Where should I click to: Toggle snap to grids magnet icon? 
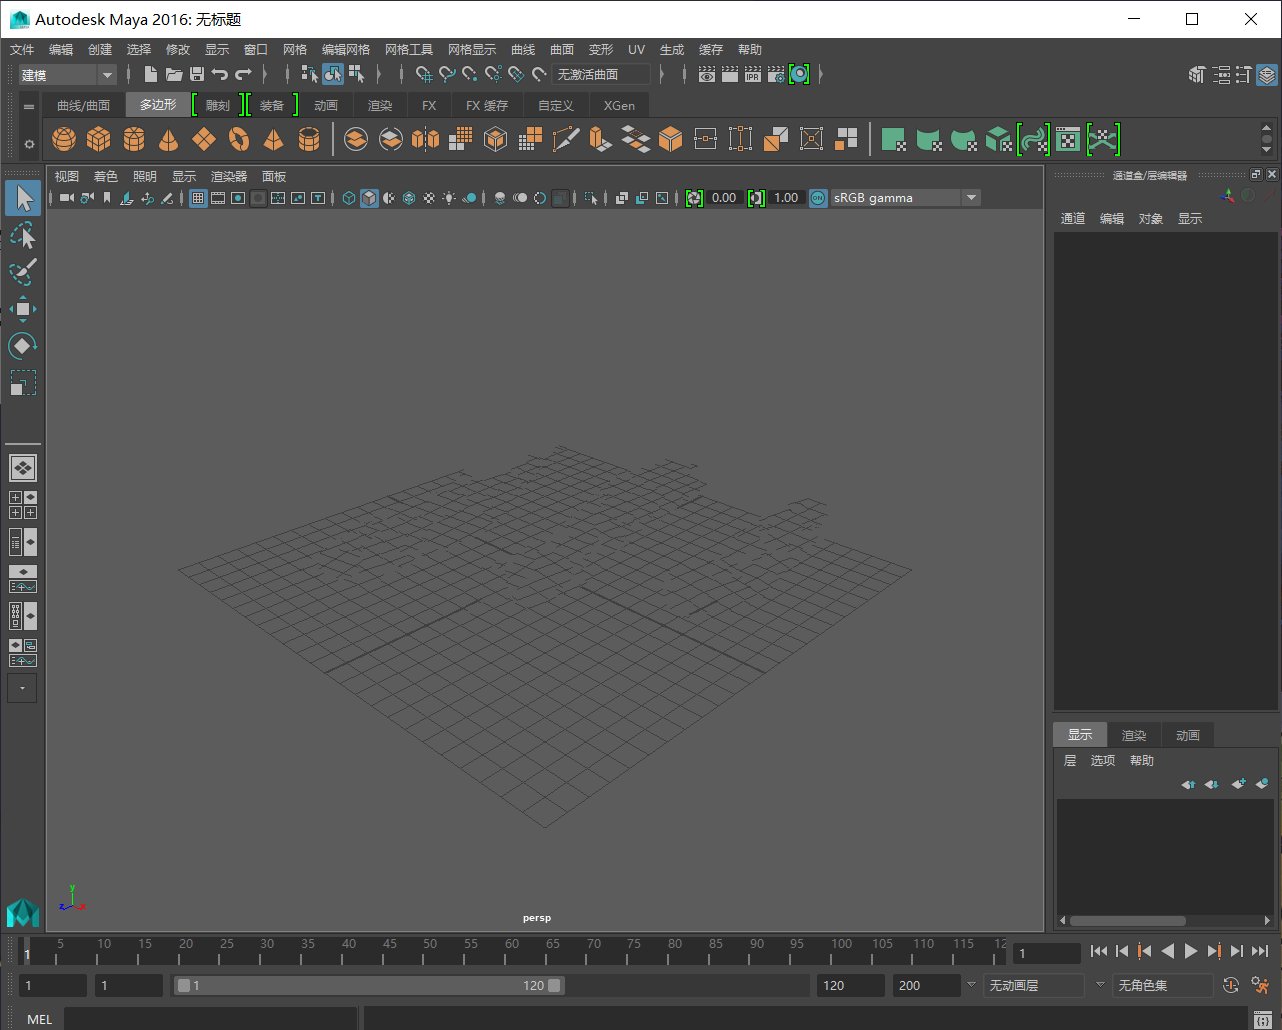tap(424, 74)
